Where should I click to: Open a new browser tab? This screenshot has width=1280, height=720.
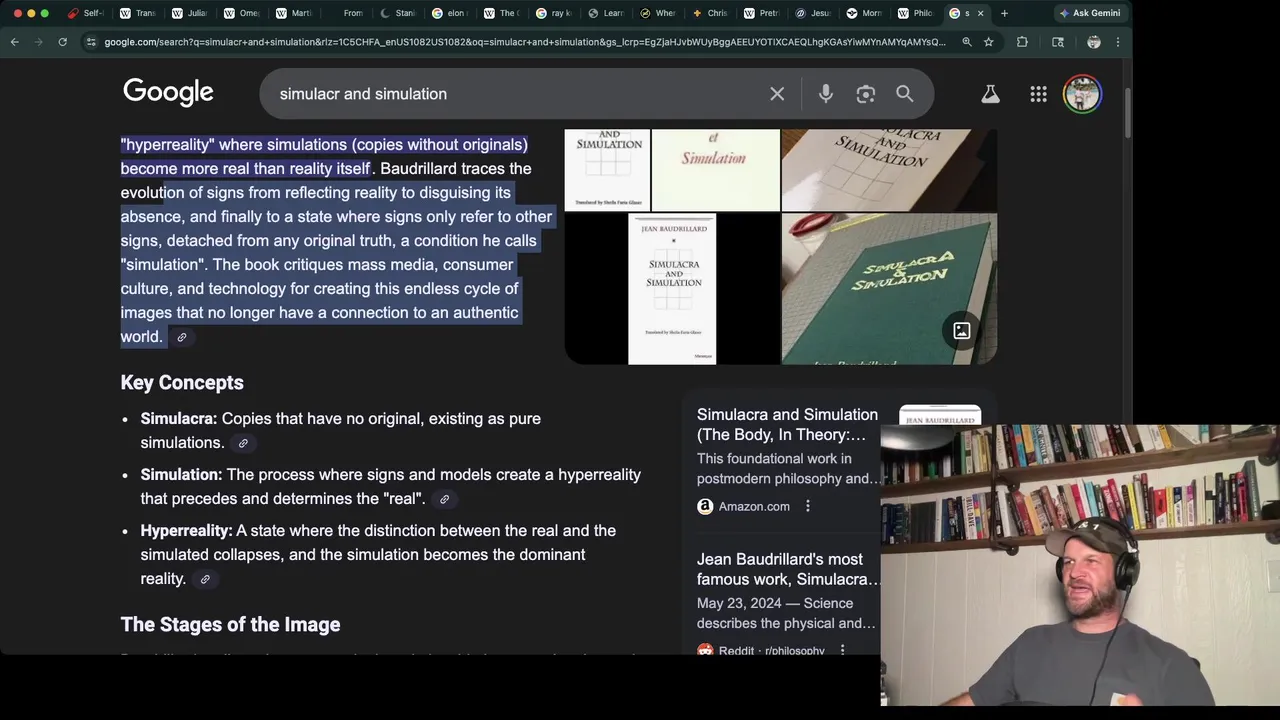[x=1004, y=13]
